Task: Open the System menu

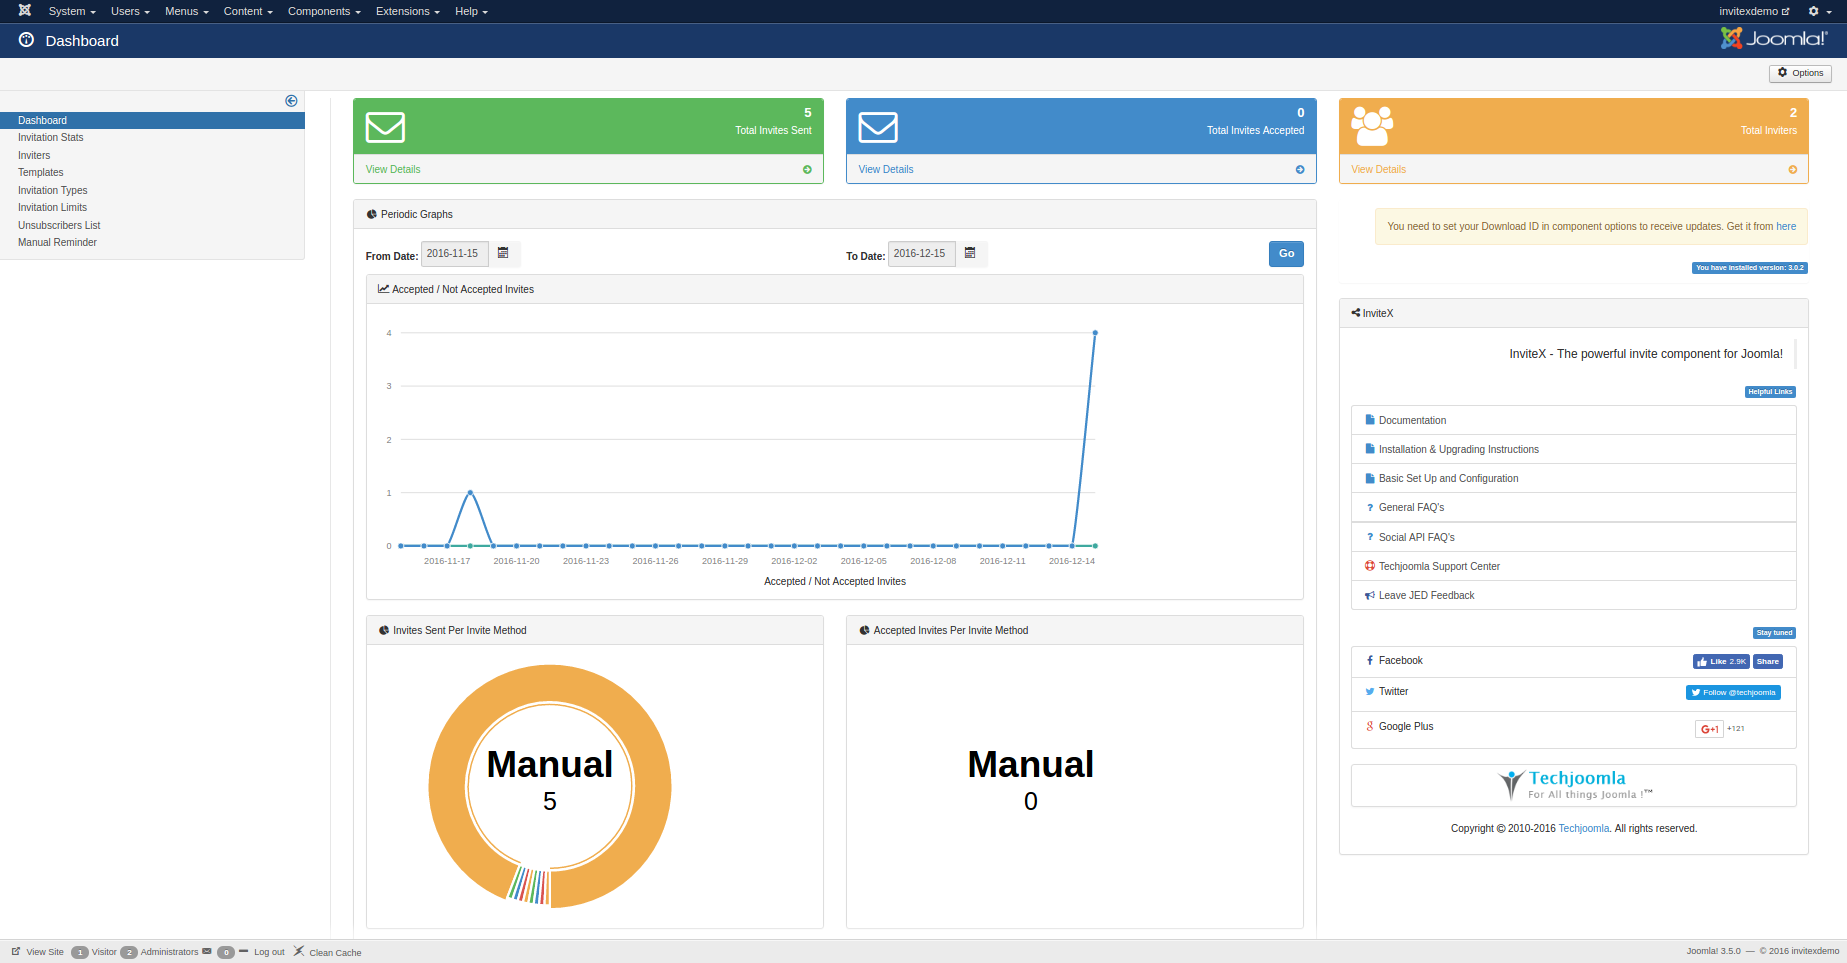Action: click(71, 11)
